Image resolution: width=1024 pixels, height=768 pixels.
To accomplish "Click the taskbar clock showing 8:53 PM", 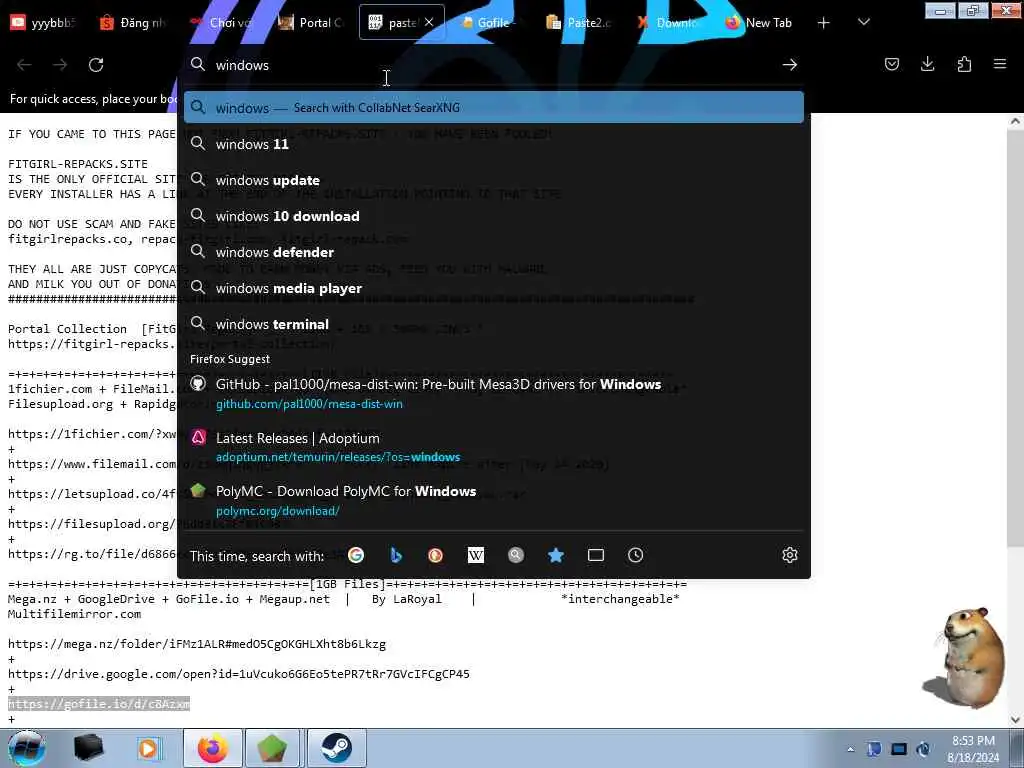I will click(973, 748).
